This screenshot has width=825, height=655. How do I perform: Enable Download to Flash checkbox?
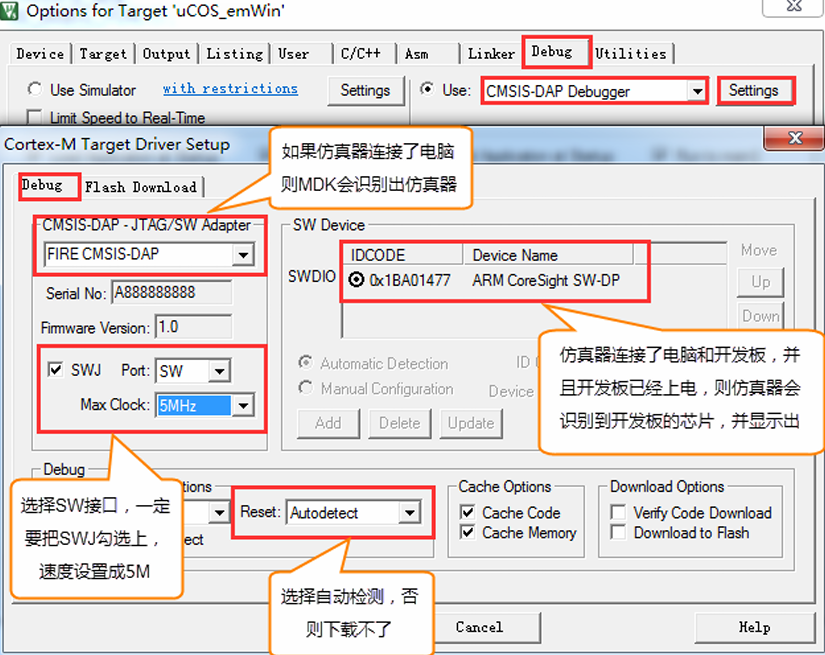[618, 532]
